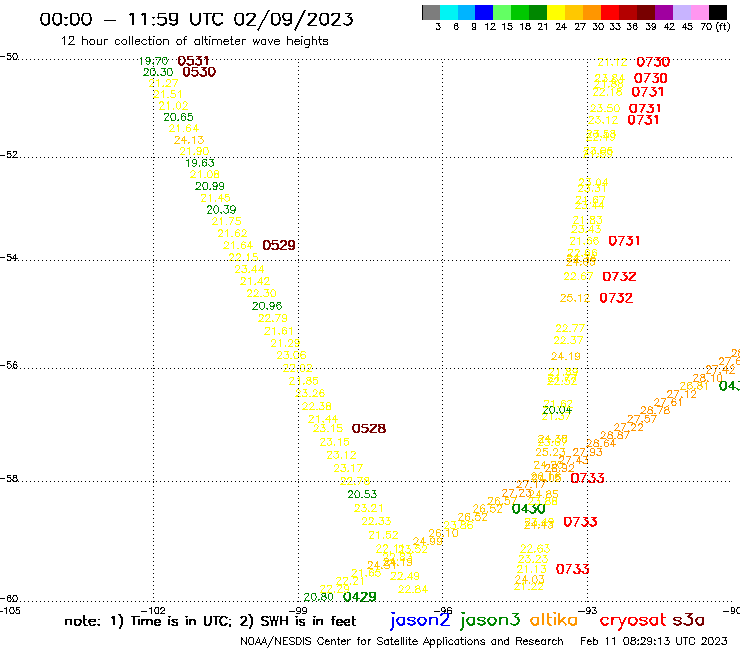Click the 20.96 wave height value
Viewport: 740px width, 650px height.
click(x=267, y=306)
